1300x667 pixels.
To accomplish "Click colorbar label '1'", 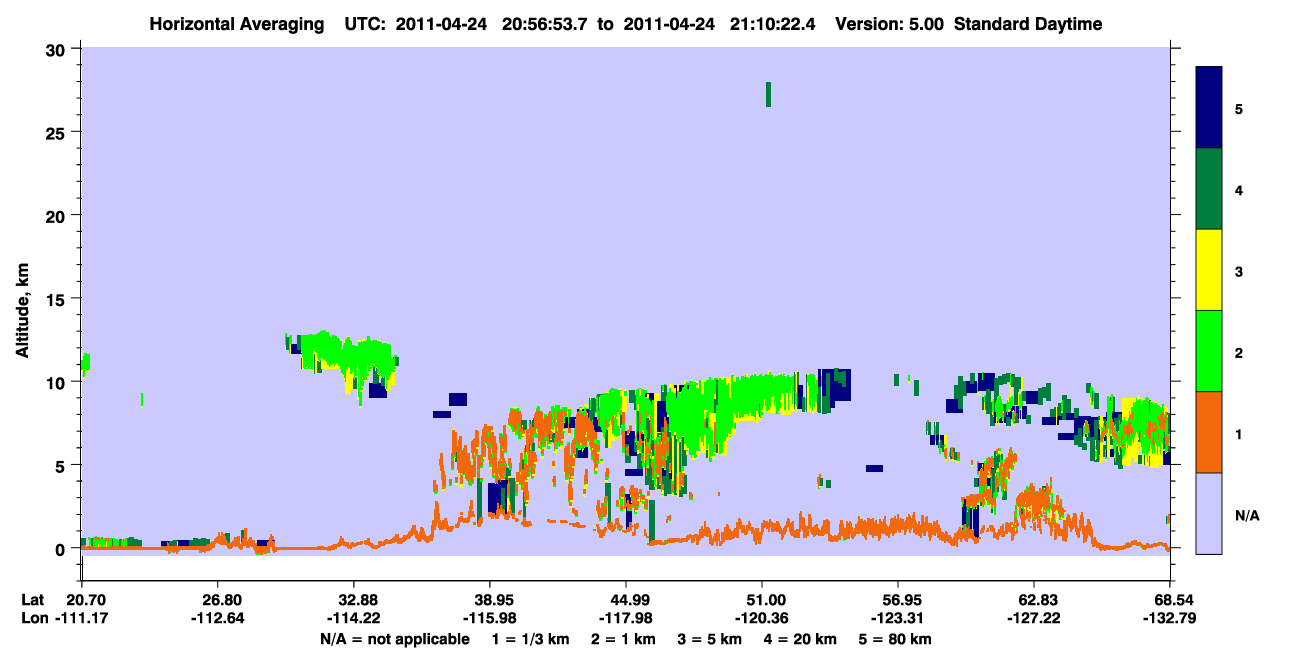I will pyautogui.click(x=1238, y=433).
